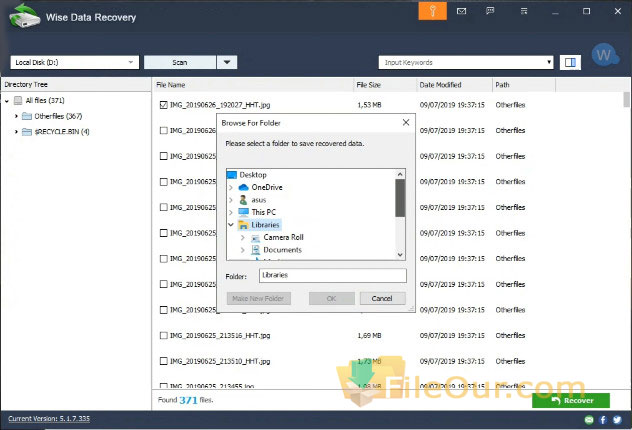Expand the $RECYCLE.BIN tree node
This screenshot has height=430, width=632.
16,132
